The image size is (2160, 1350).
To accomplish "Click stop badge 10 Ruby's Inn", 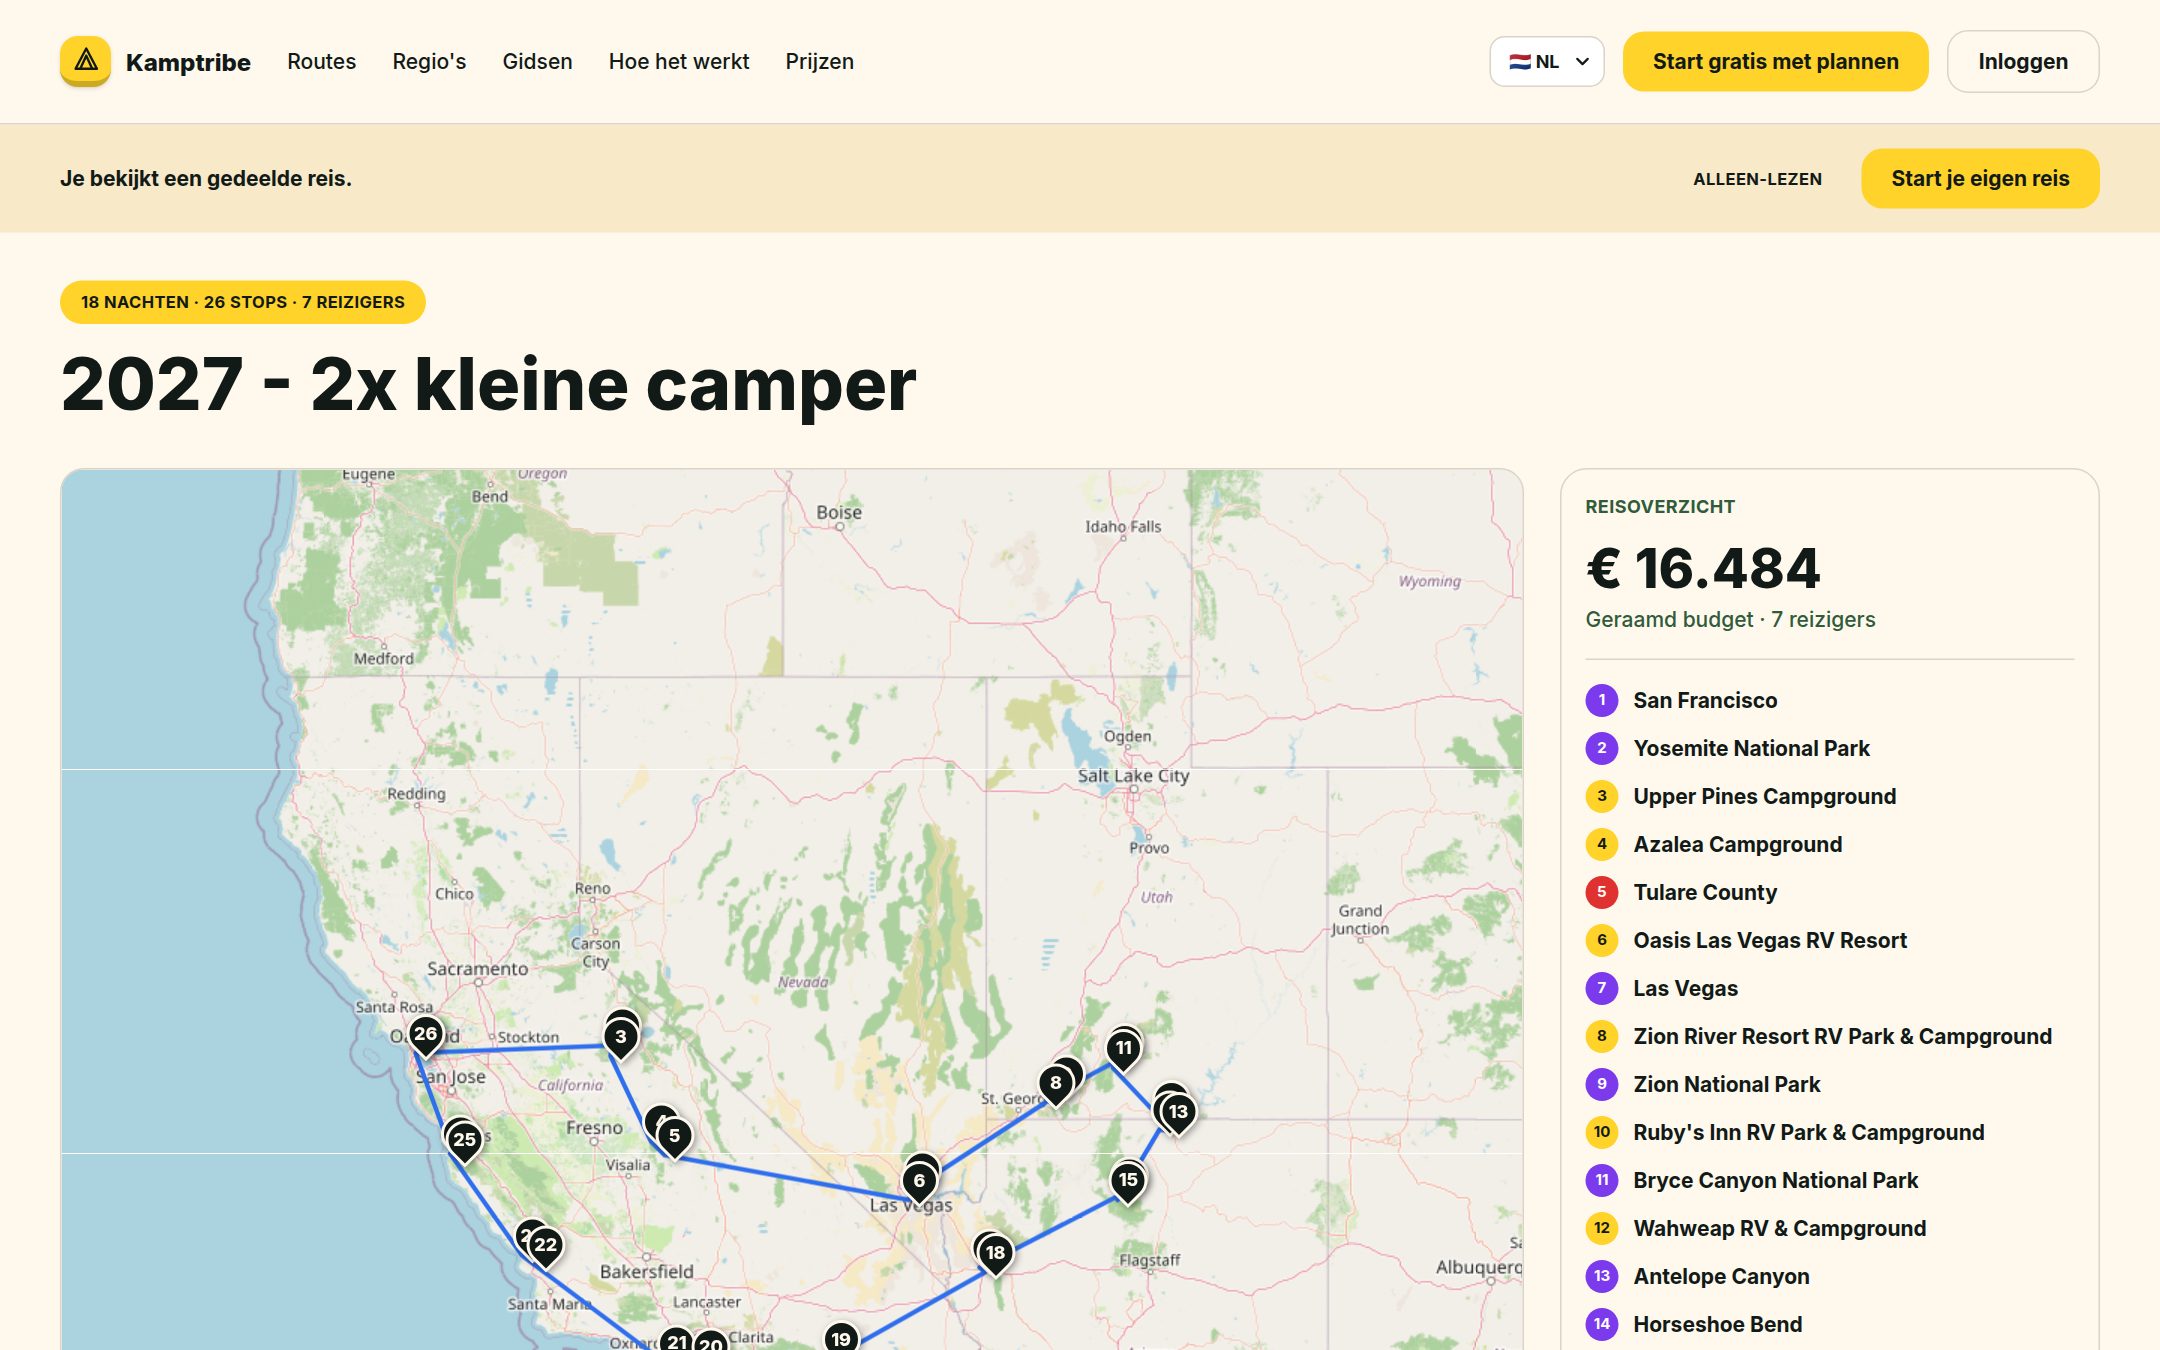I will 1601,1132.
